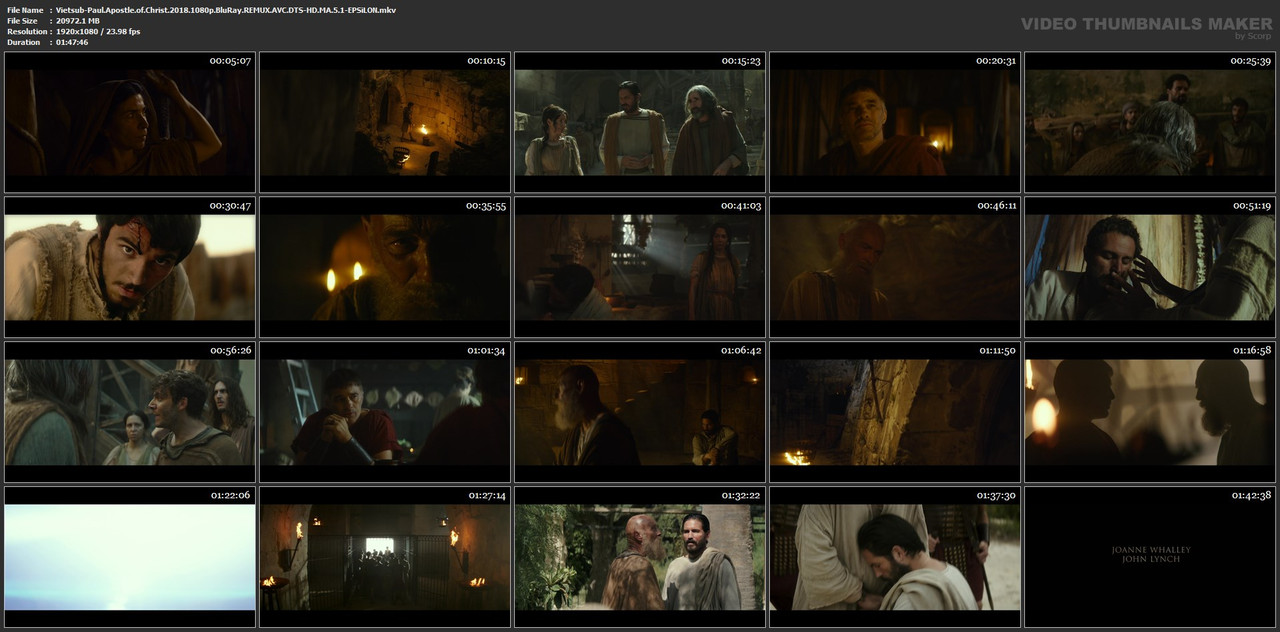The height and width of the screenshot is (632, 1280).
Task: Click the resolution value 1920x1080 / 23.98 fps
Action: [x=98, y=31]
